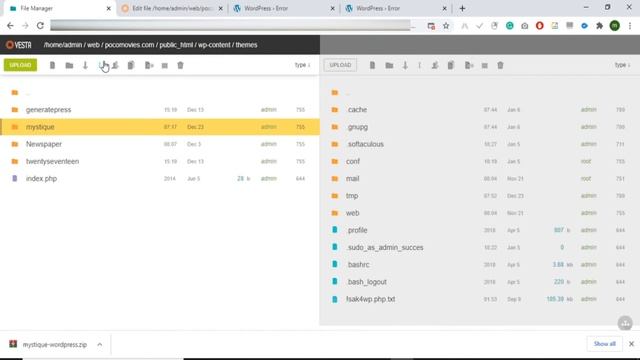This screenshot has width=640, height=360.
Task: Archive the selected item in the left panel
Action: pos(164,65)
